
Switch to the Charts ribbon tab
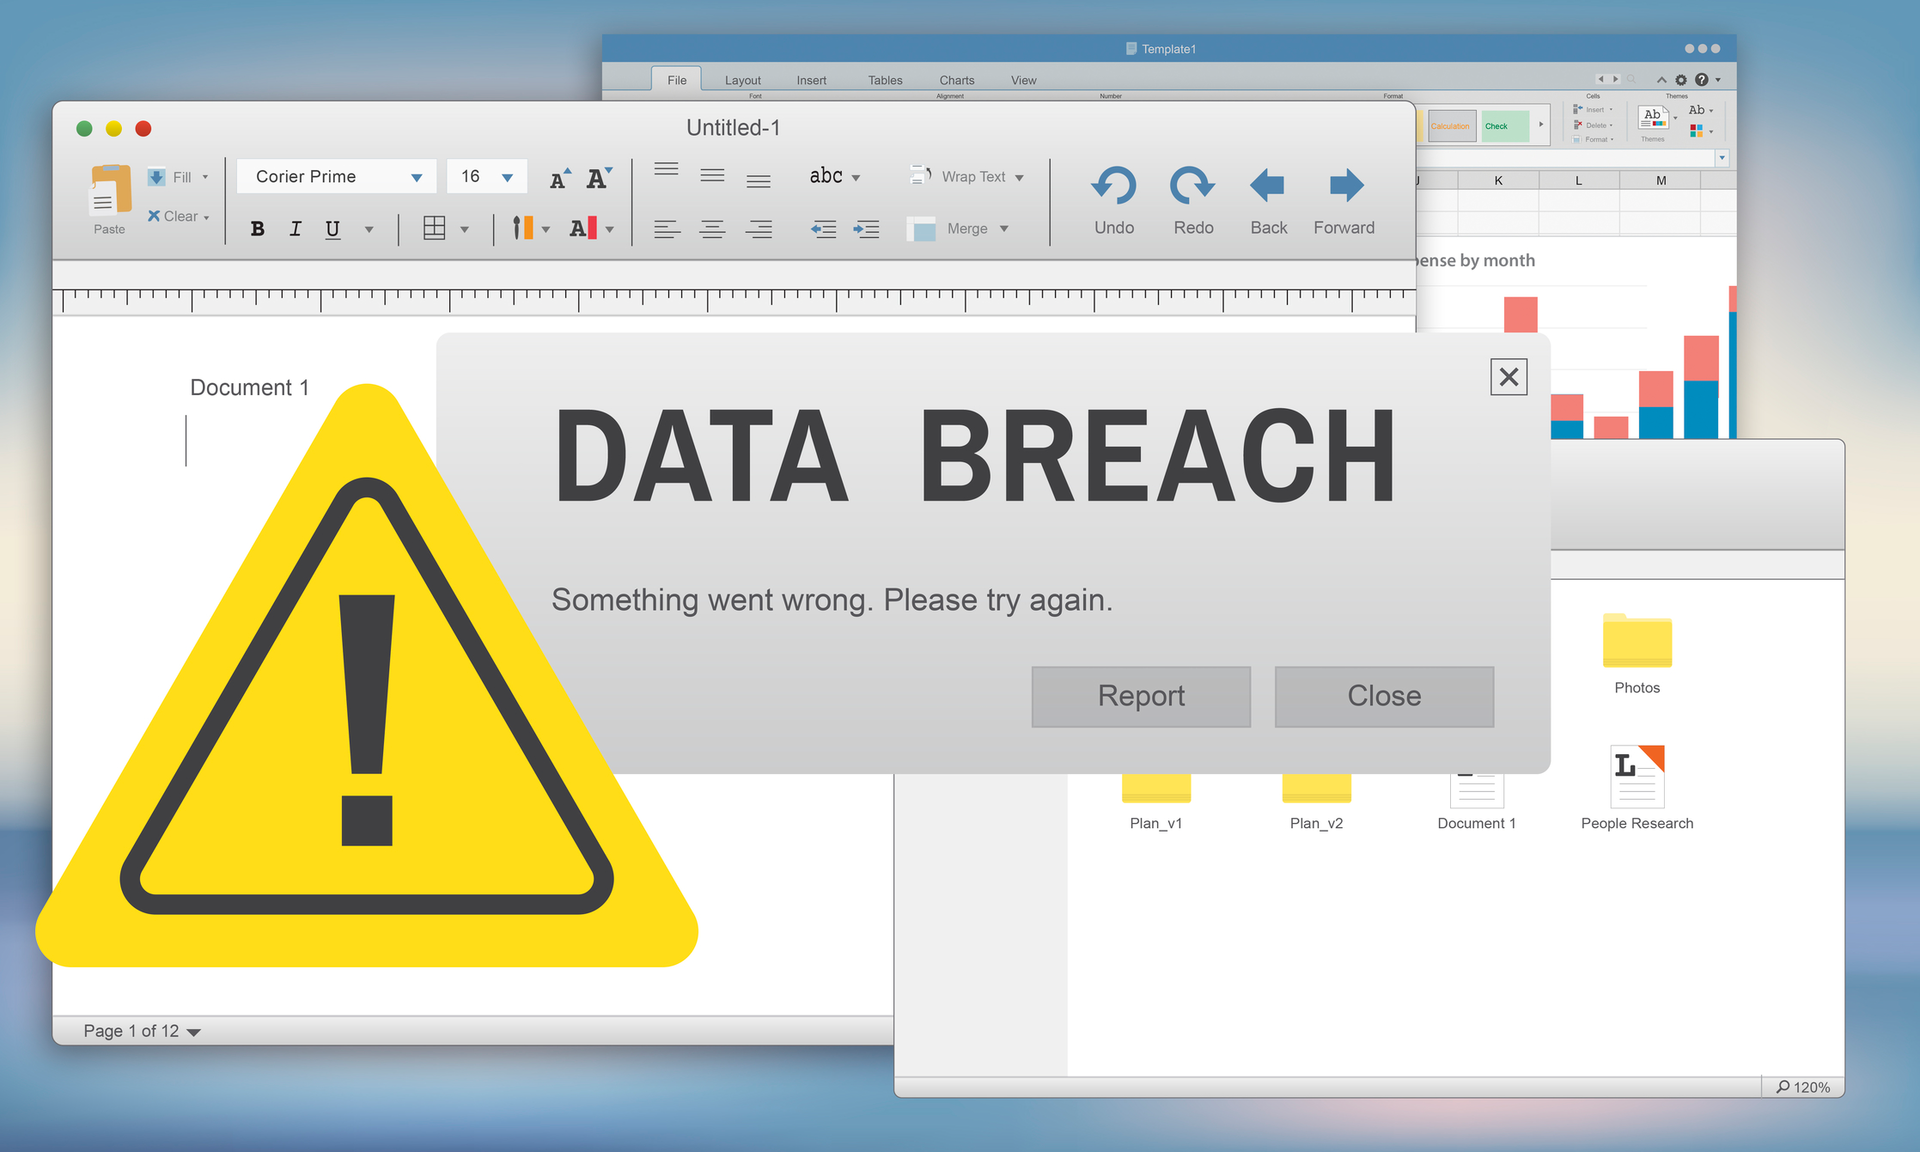(956, 80)
